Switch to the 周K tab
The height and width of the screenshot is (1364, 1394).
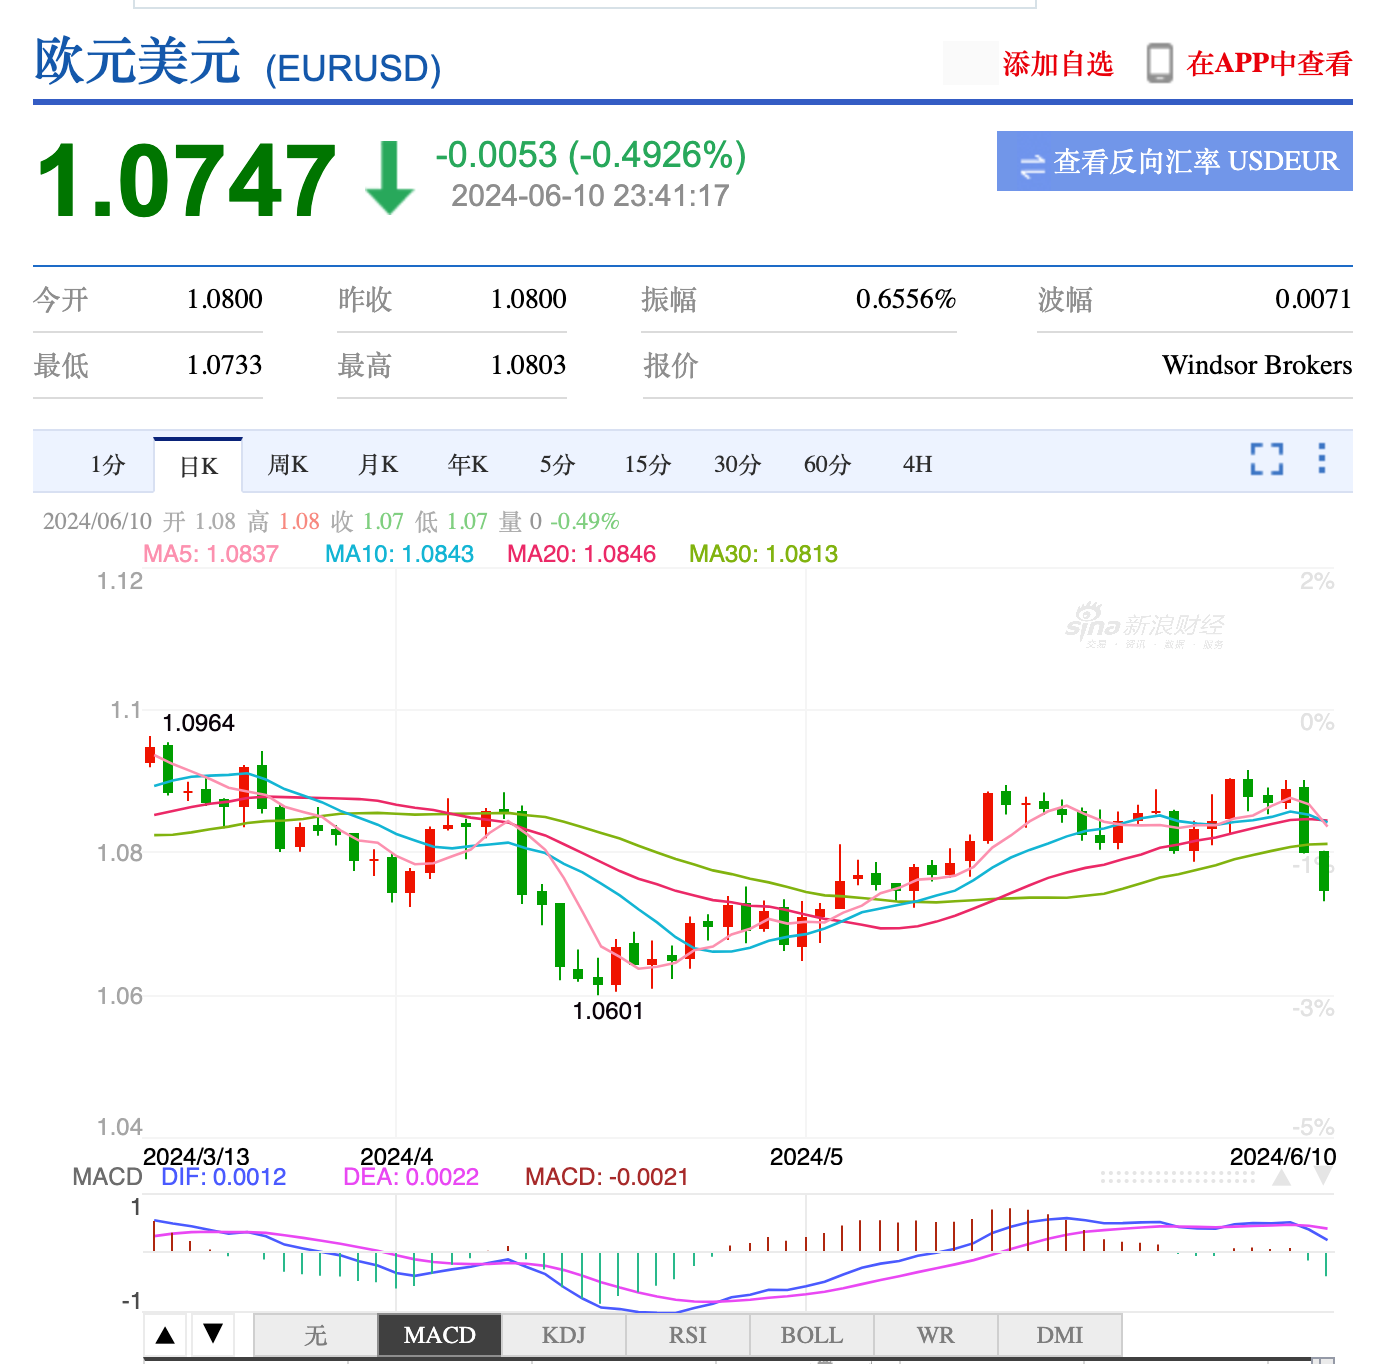(287, 463)
